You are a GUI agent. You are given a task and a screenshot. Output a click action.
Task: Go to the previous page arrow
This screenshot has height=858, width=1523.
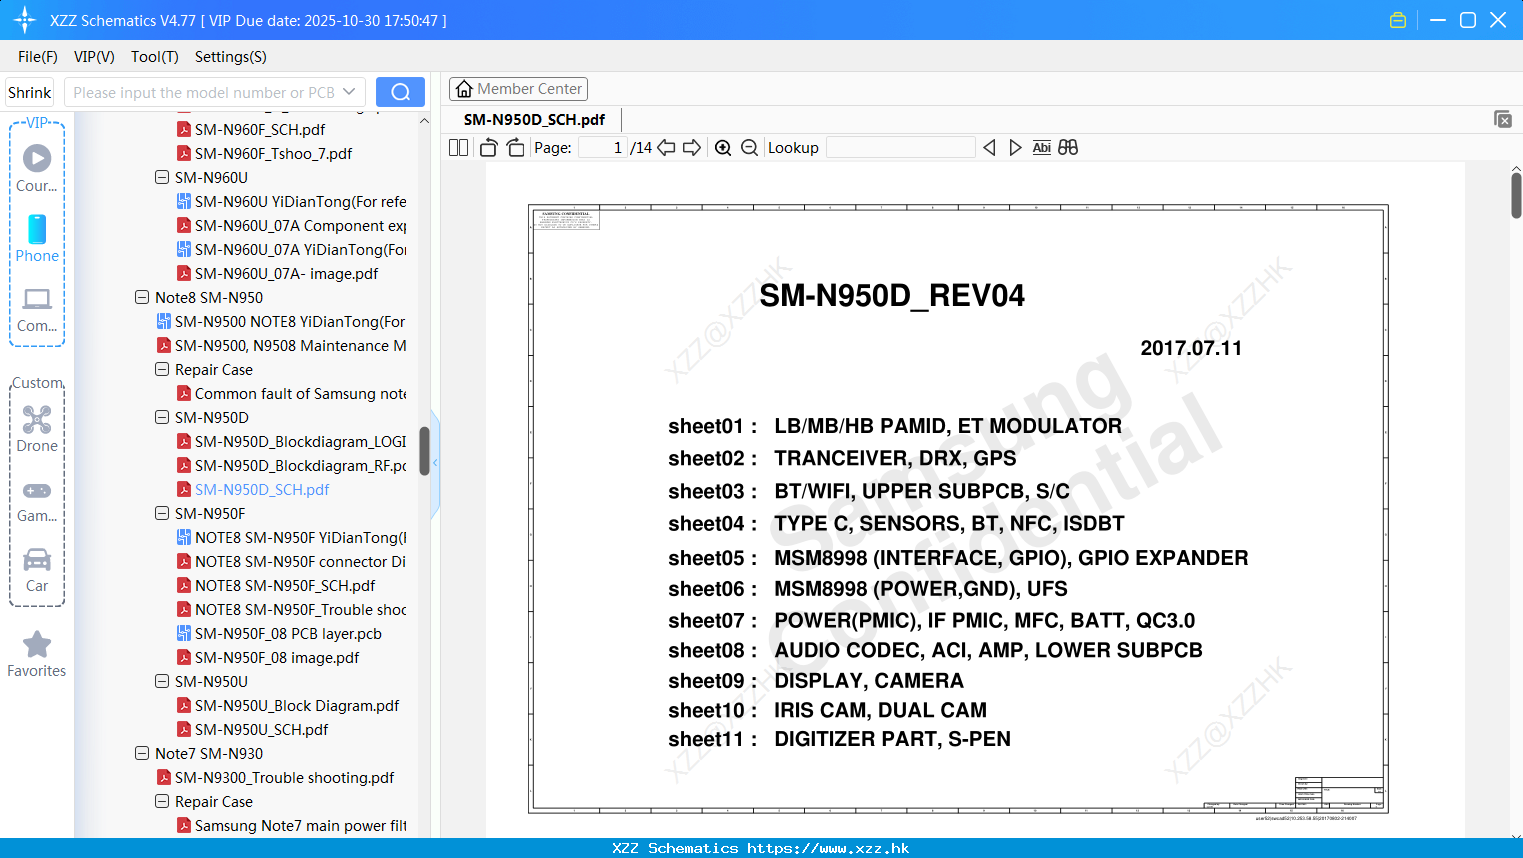(666, 147)
